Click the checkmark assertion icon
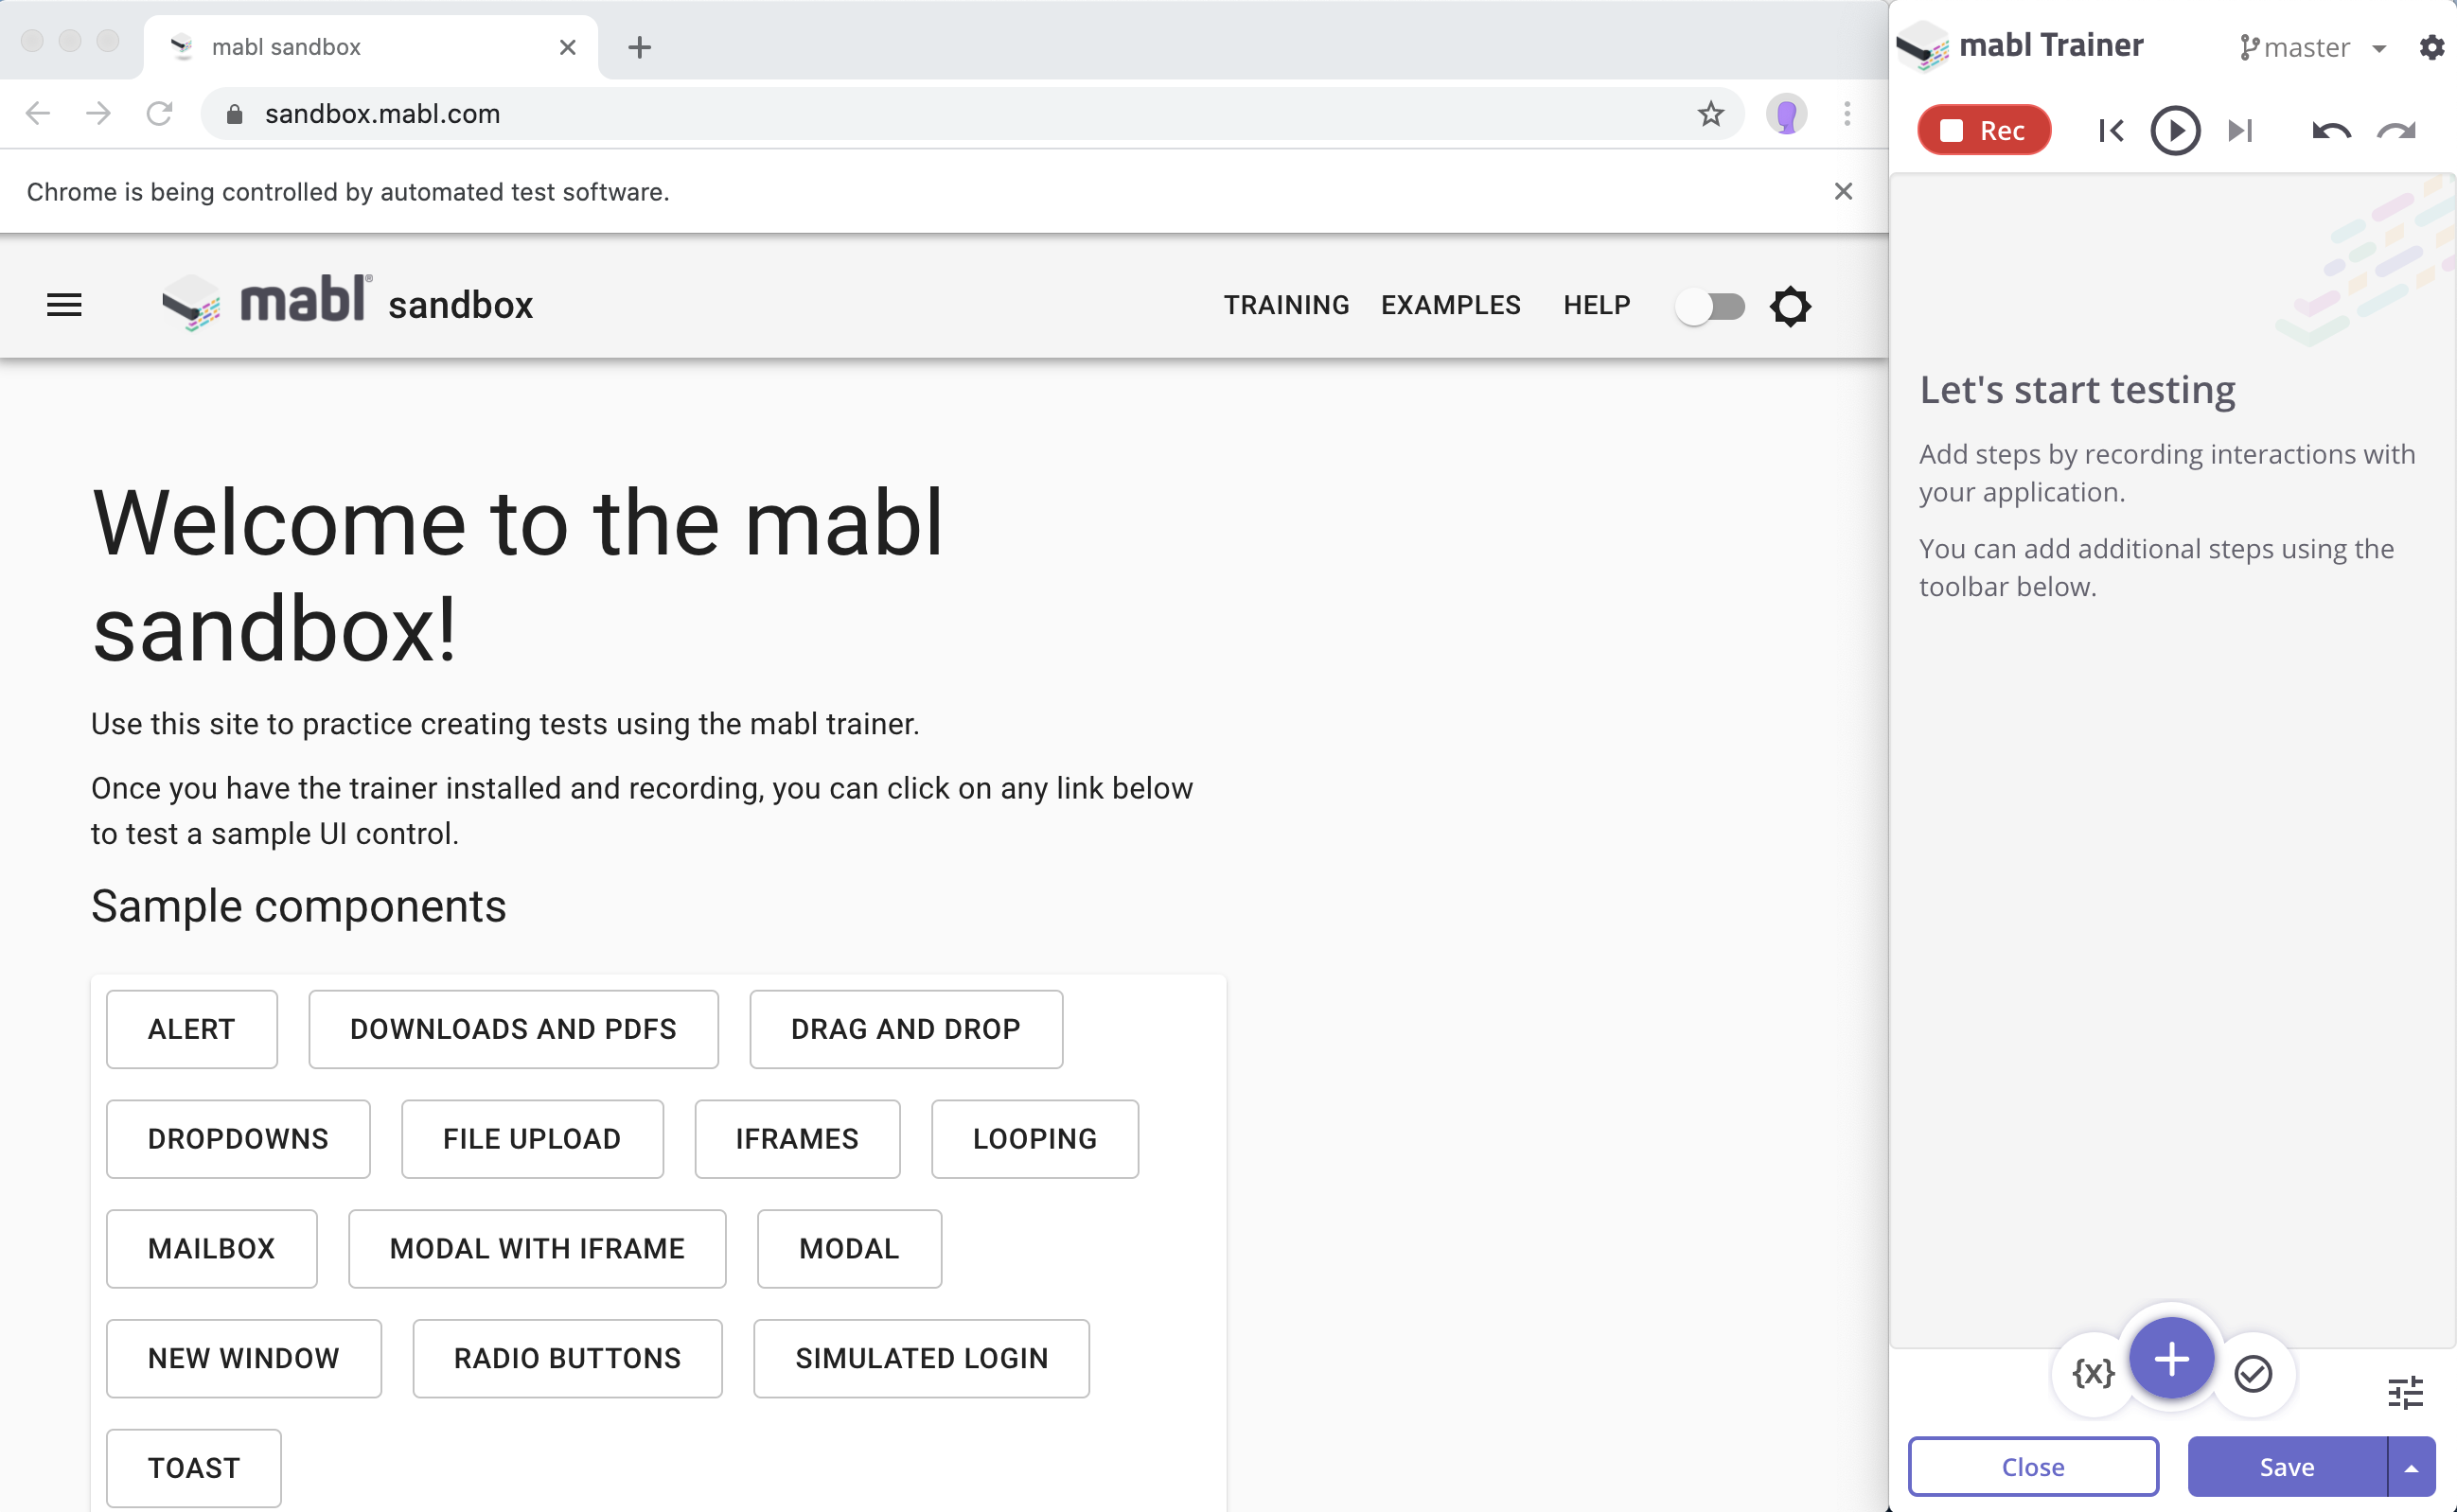The height and width of the screenshot is (1512, 2457). (2252, 1373)
